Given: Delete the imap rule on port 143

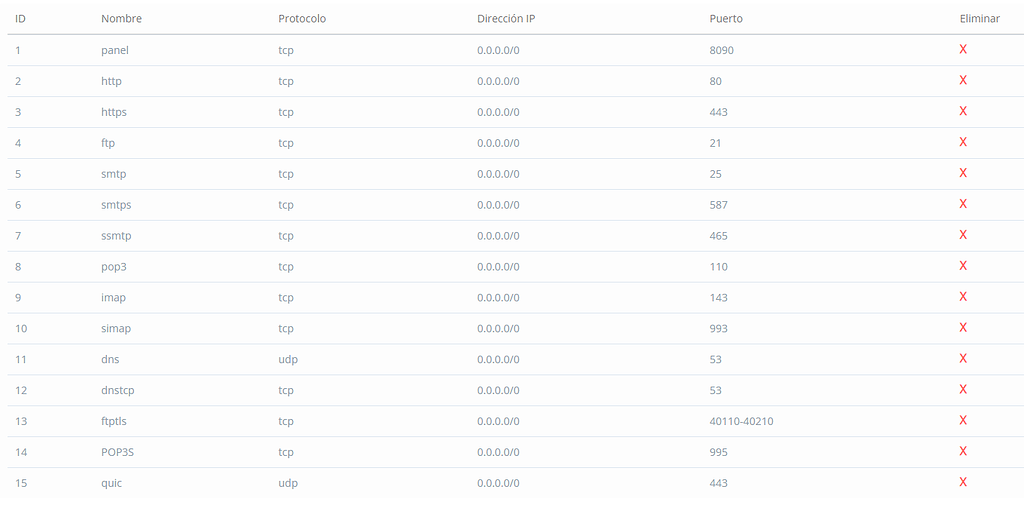Looking at the screenshot, I should (x=963, y=297).
